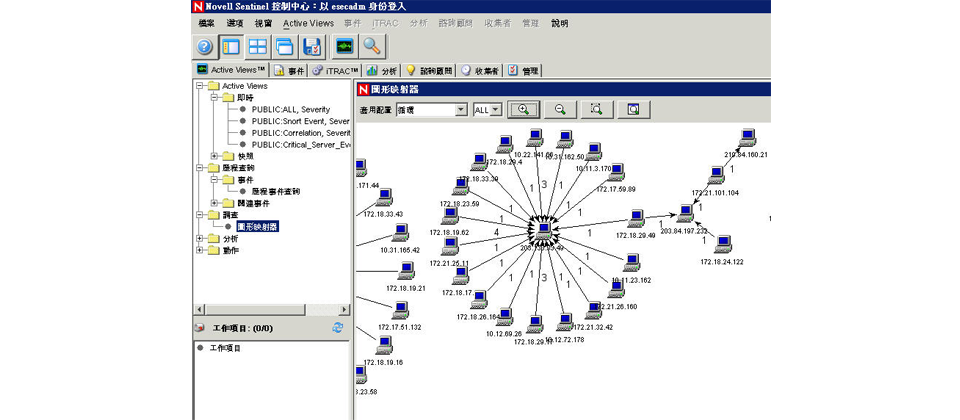The width and height of the screenshot is (960, 420).
Task: Select the 工作項目 entry in work items list
Action: tap(225, 348)
